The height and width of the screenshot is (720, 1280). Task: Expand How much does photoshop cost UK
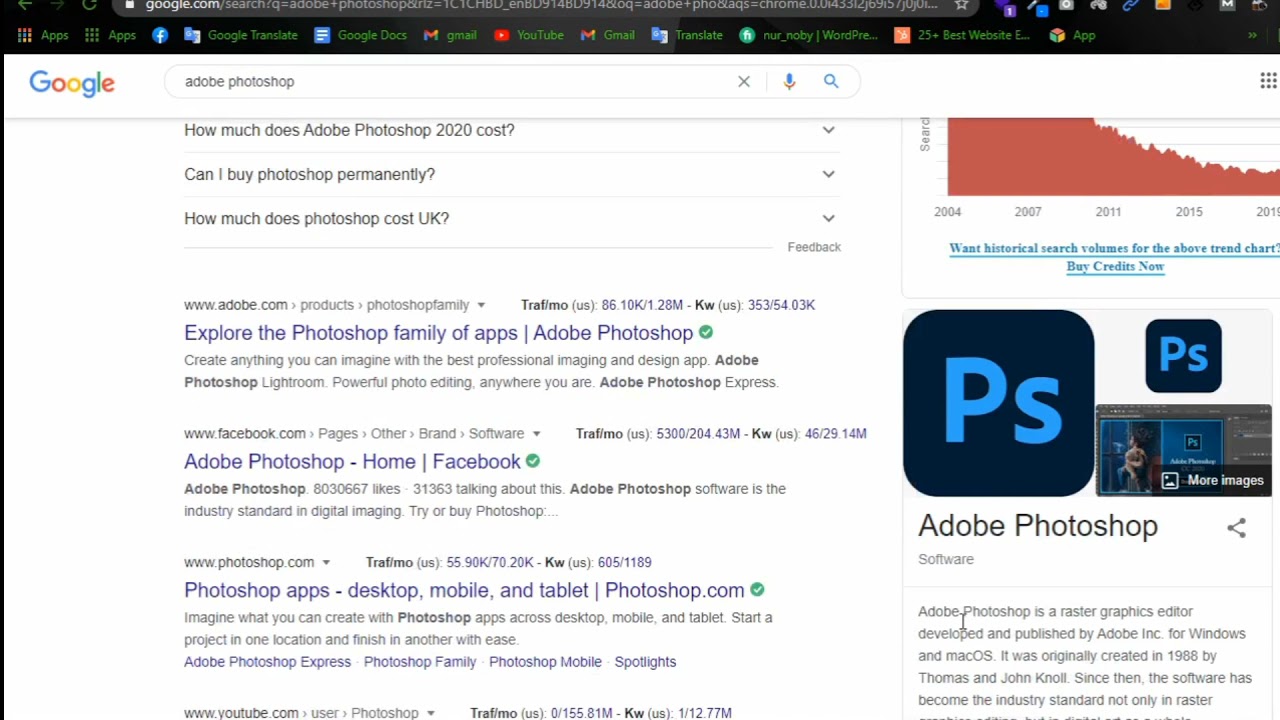click(511, 218)
